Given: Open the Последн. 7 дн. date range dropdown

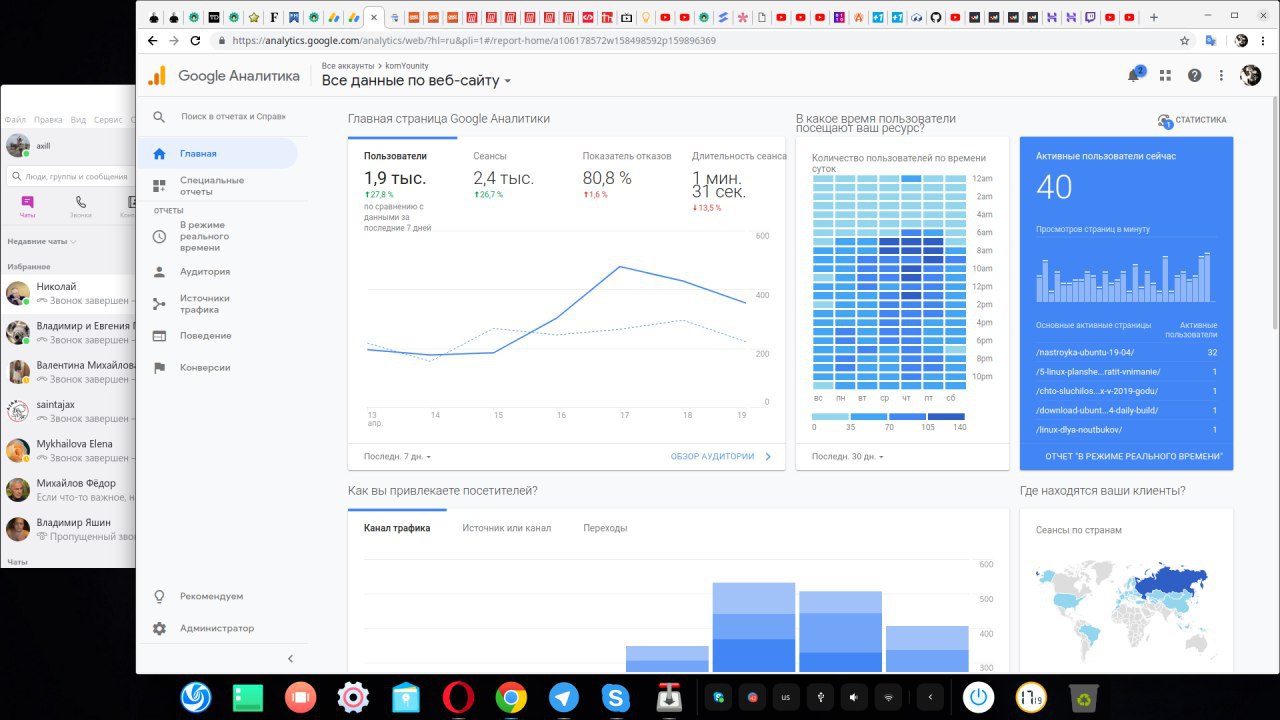Looking at the screenshot, I should tap(398, 457).
